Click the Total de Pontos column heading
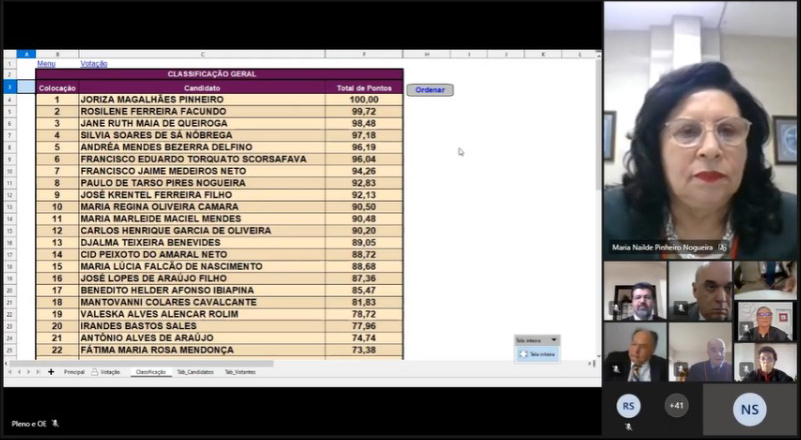The image size is (801, 440). [363, 88]
